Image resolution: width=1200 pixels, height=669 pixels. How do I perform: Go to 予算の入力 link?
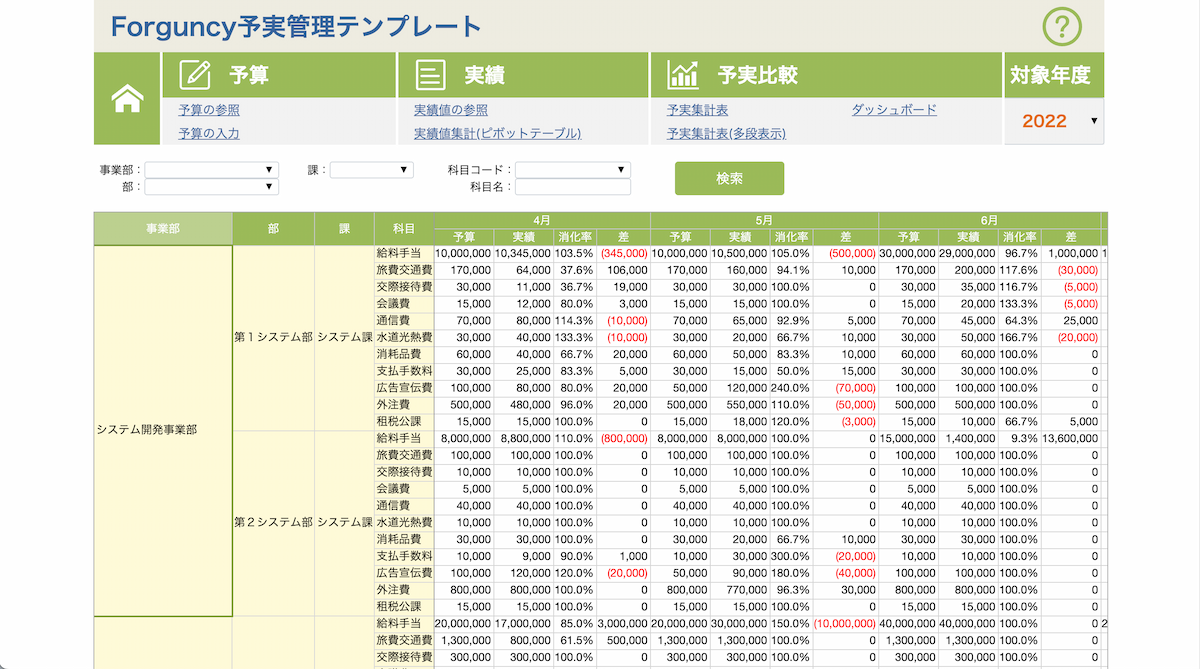(x=209, y=133)
